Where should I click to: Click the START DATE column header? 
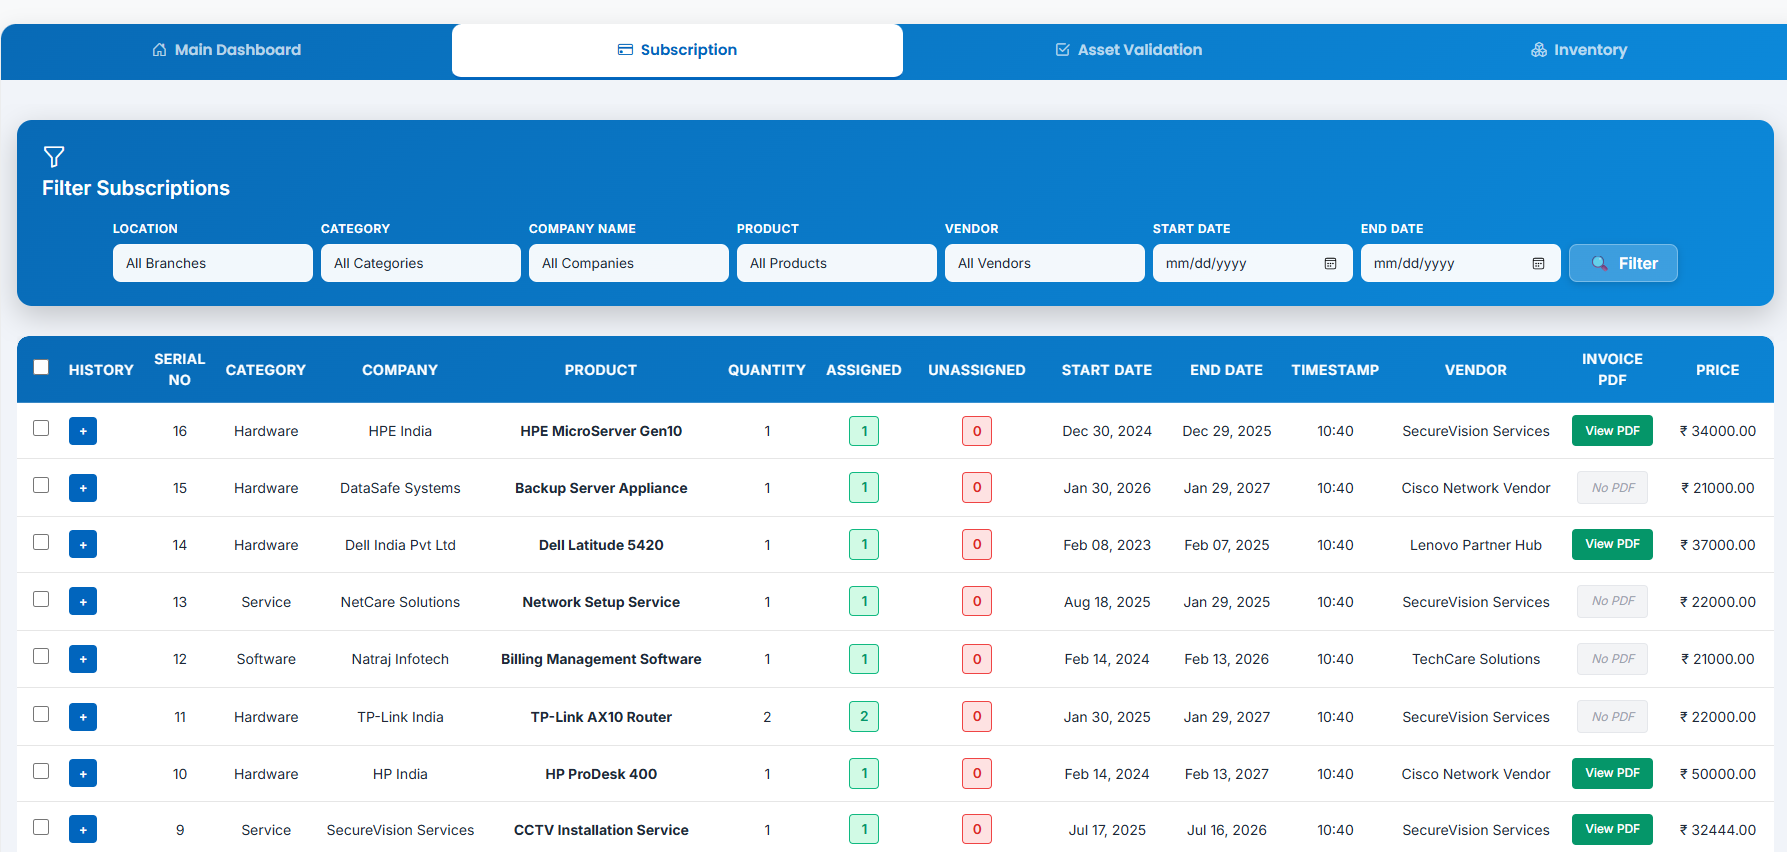[x=1107, y=370]
